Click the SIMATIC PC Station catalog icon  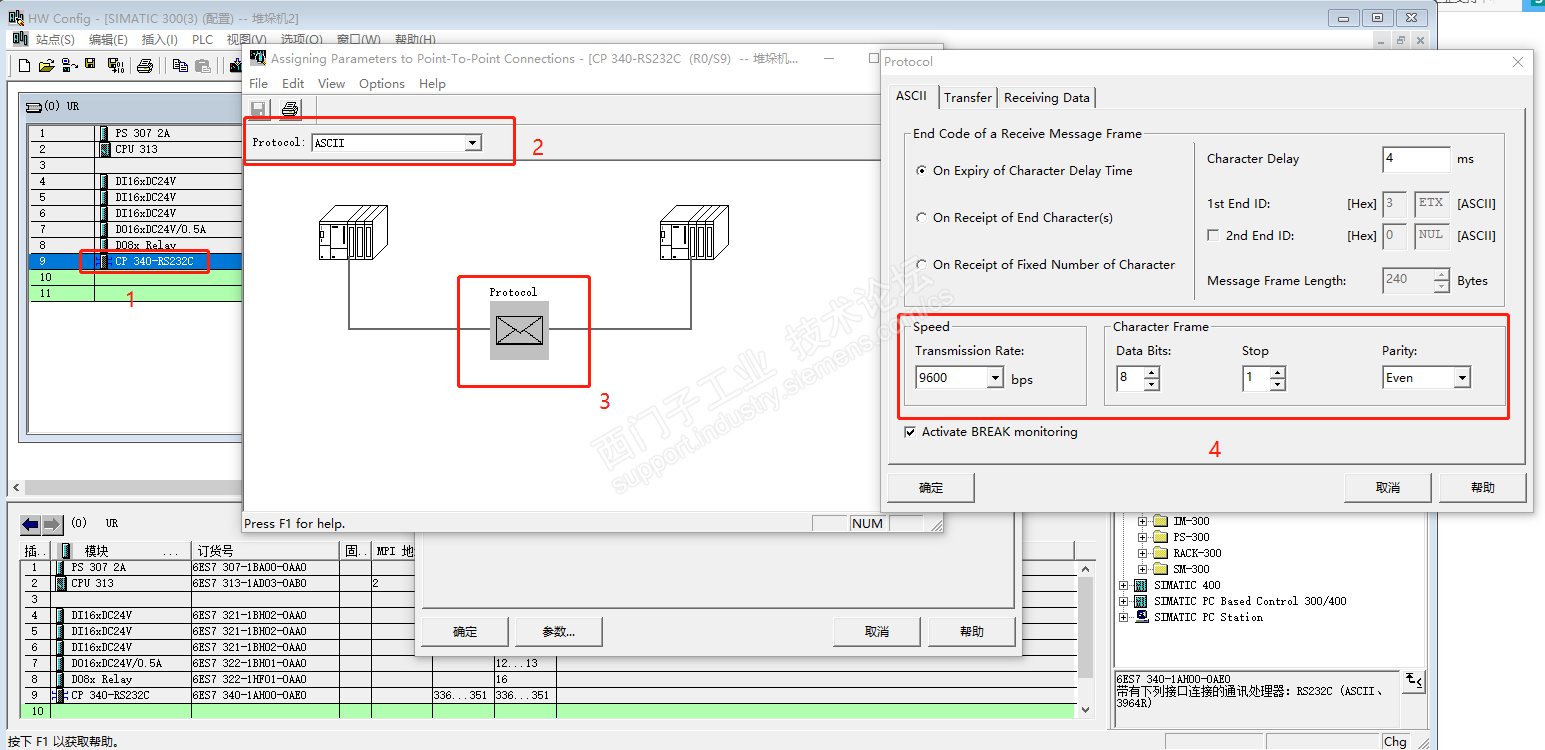click(x=1140, y=617)
